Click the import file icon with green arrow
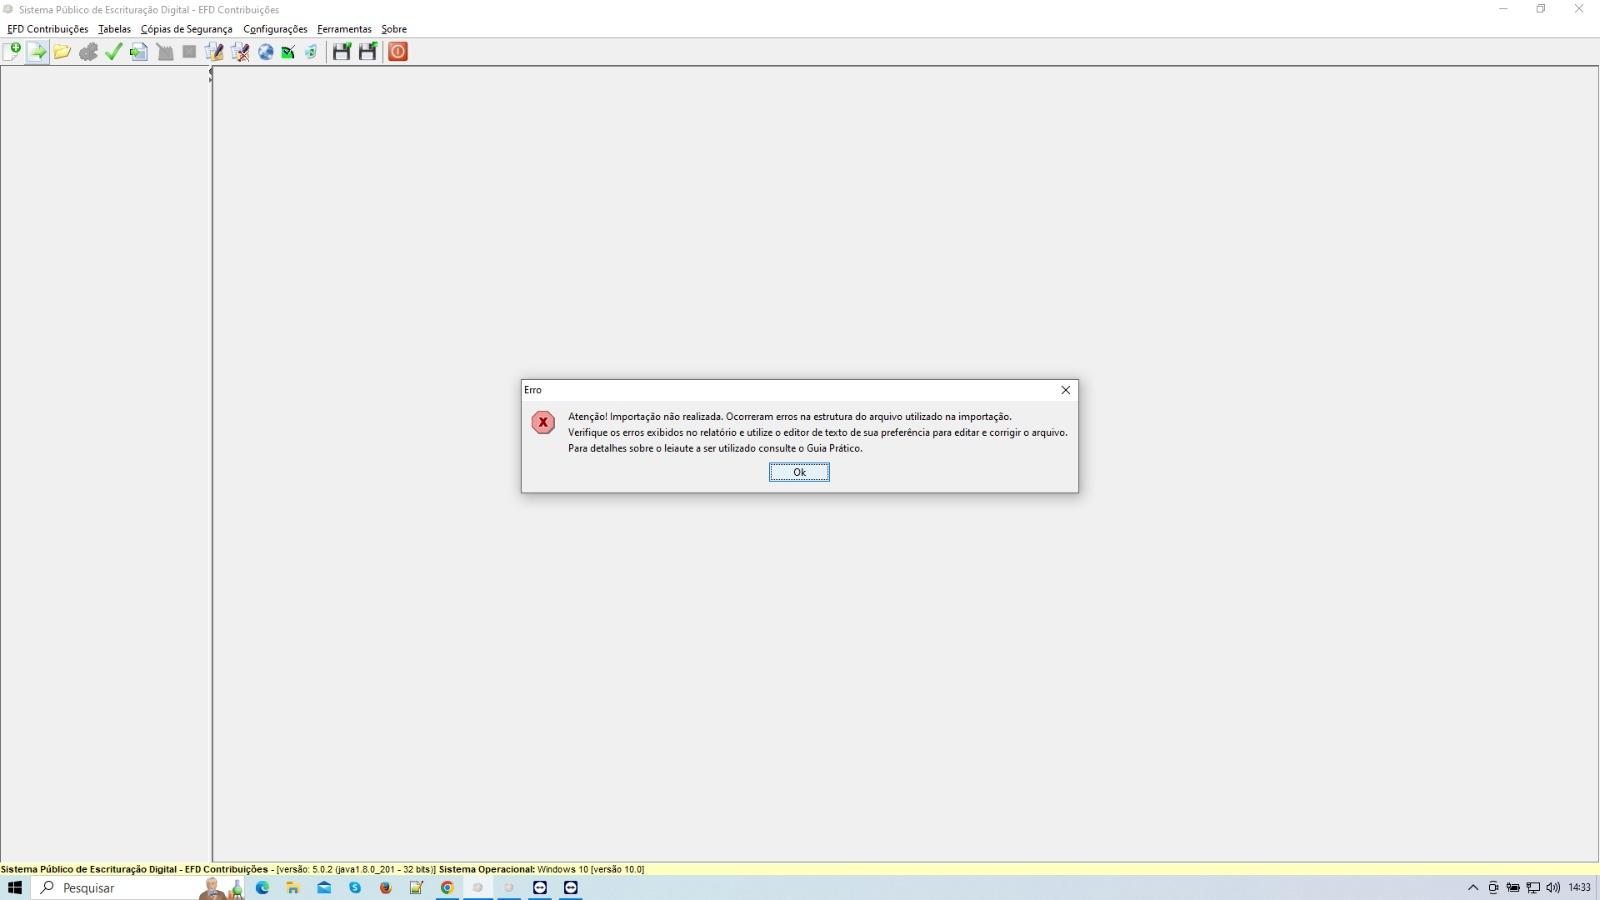 tap(37, 52)
